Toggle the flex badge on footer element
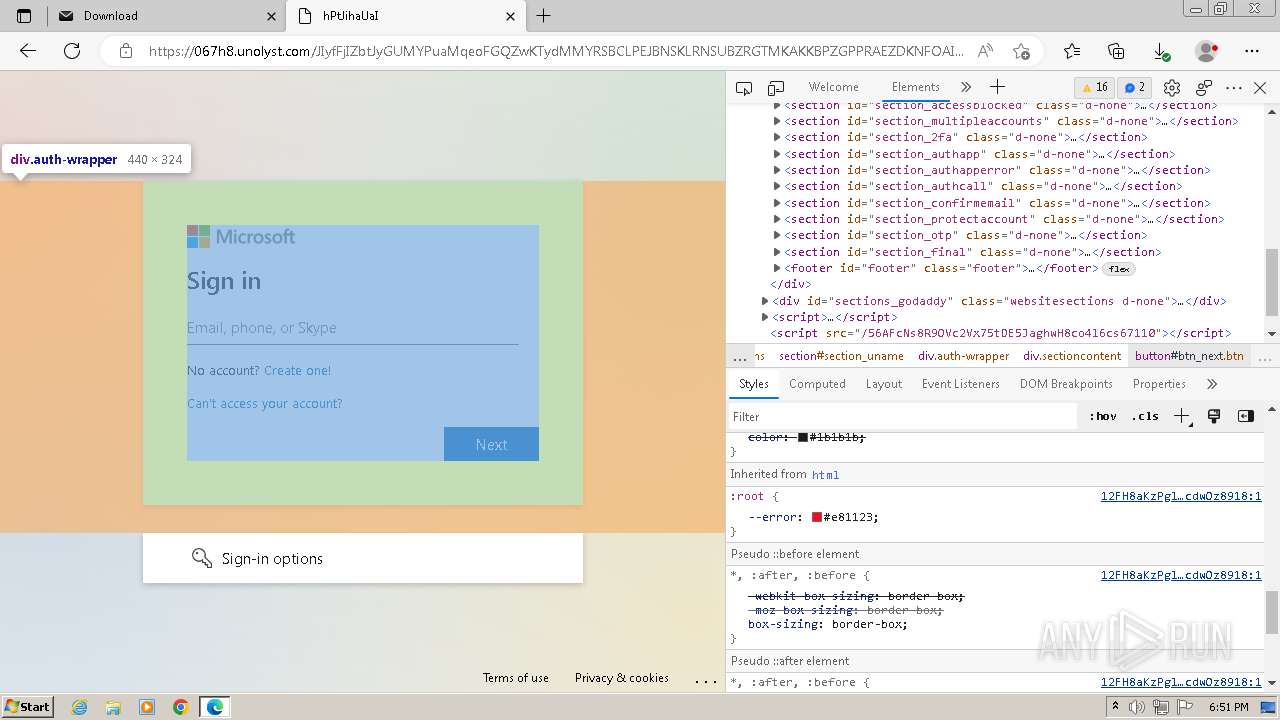This screenshot has height=720, width=1280. [1119, 269]
